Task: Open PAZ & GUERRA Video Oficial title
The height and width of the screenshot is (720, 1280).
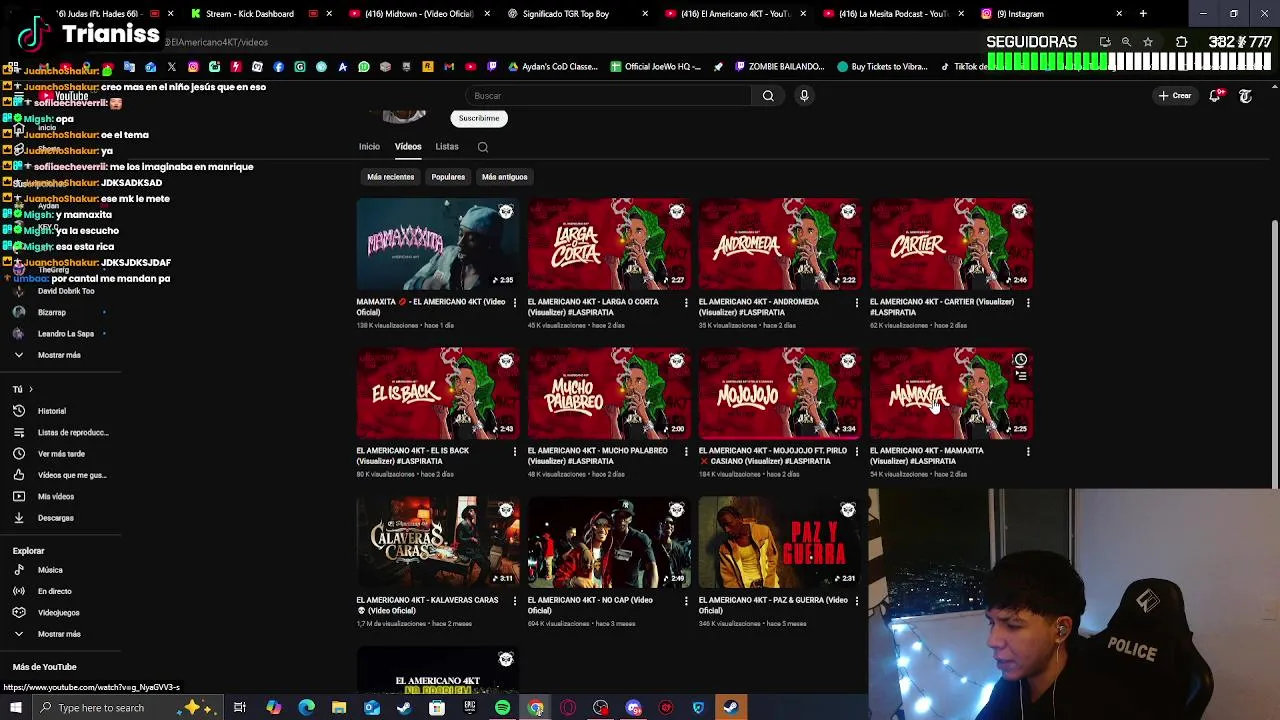Action: (x=773, y=605)
